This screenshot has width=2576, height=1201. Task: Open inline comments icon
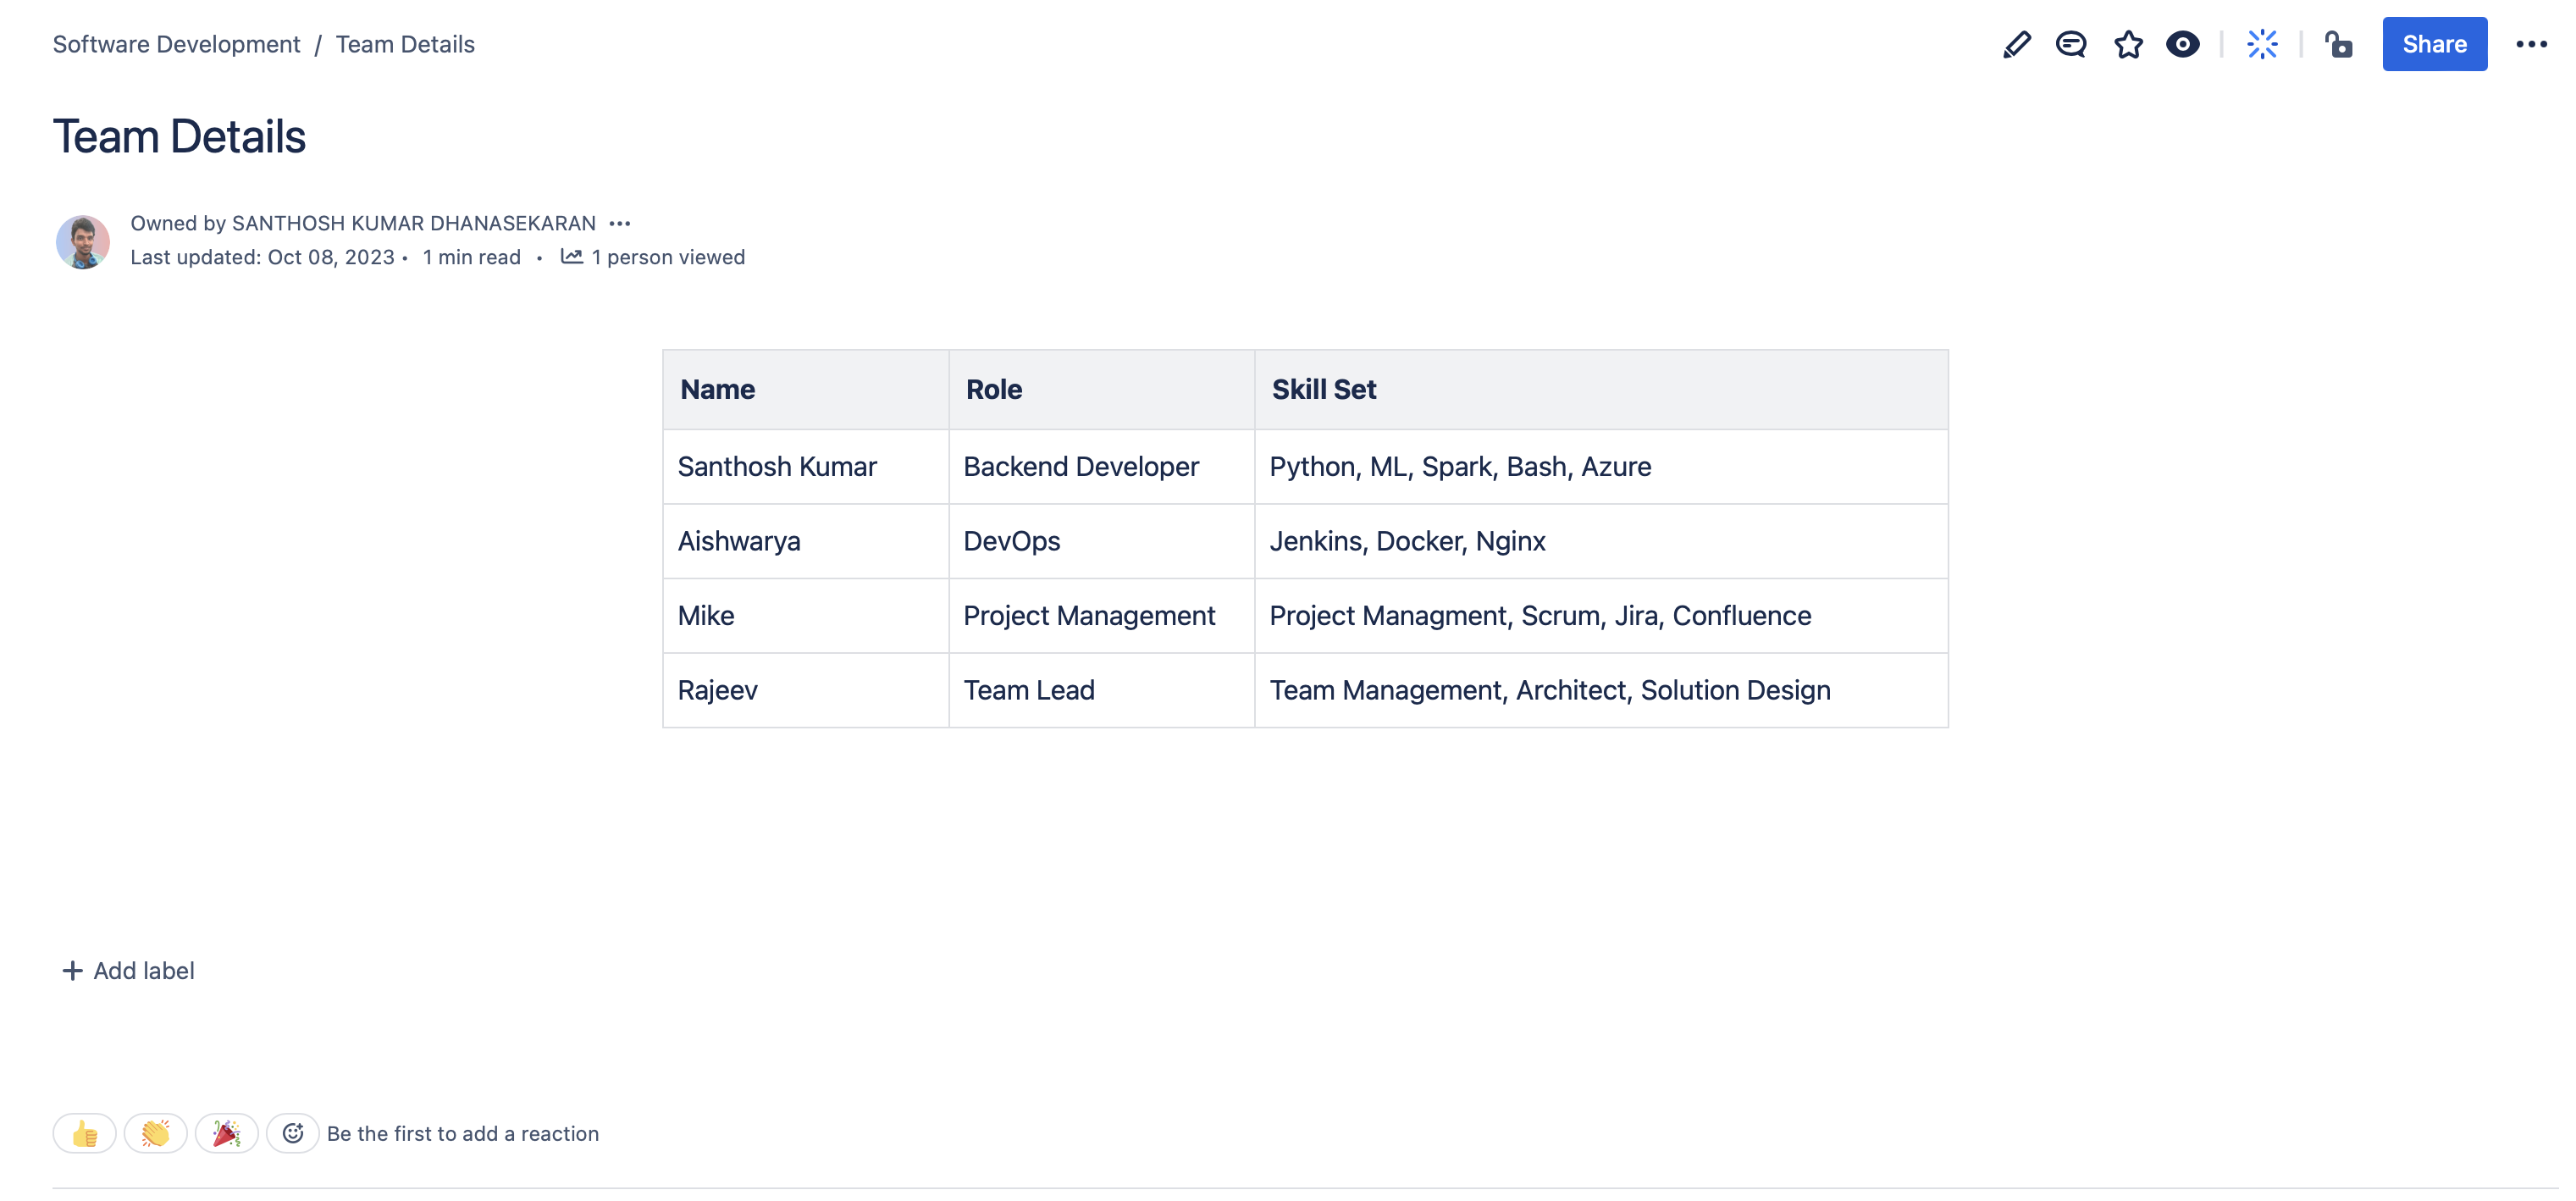point(2070,44)
